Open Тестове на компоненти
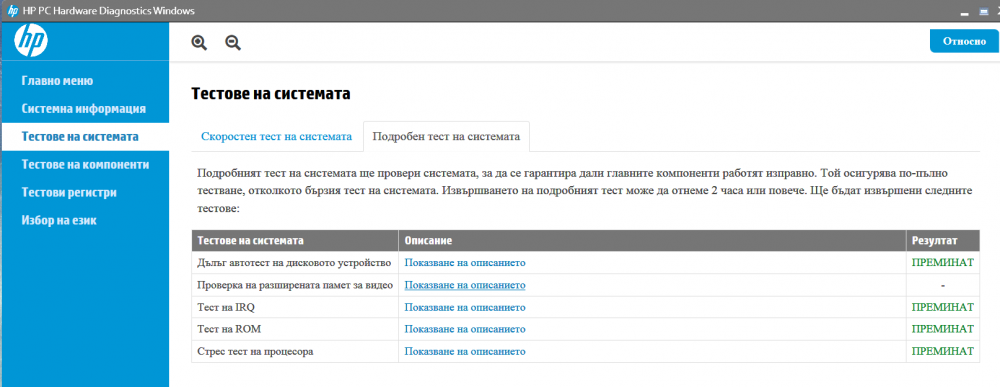 pyautogui.click(x=85, y=164)
